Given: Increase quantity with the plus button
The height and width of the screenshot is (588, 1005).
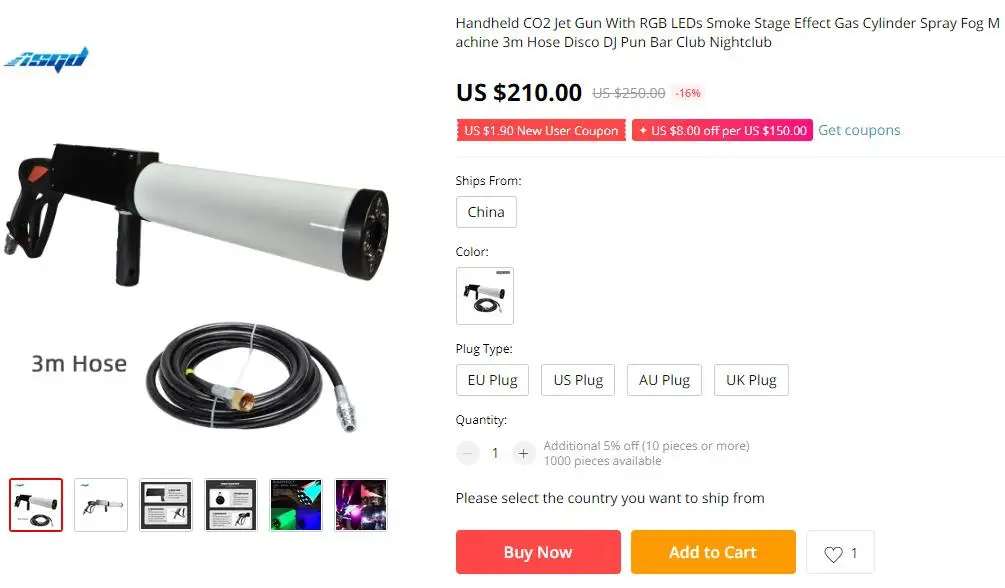Looking at the screenshot, I should [x=523, y=453].
